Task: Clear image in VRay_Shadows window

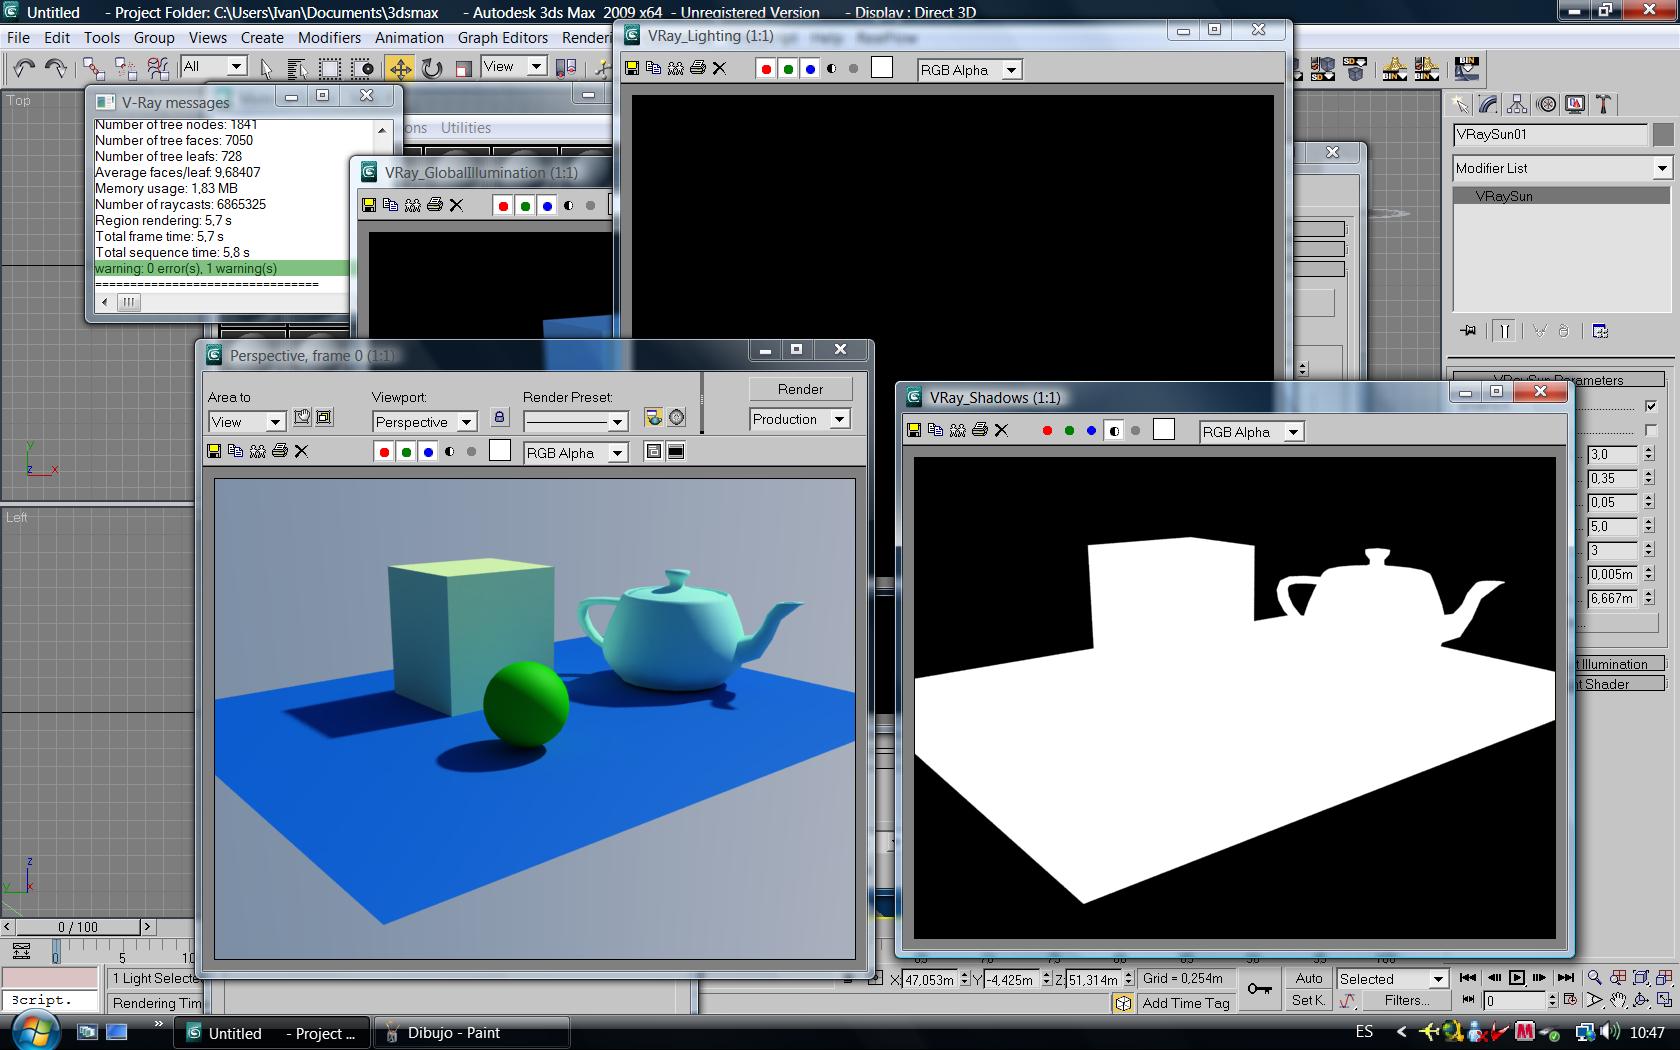Action: (x=1001, y=430)
